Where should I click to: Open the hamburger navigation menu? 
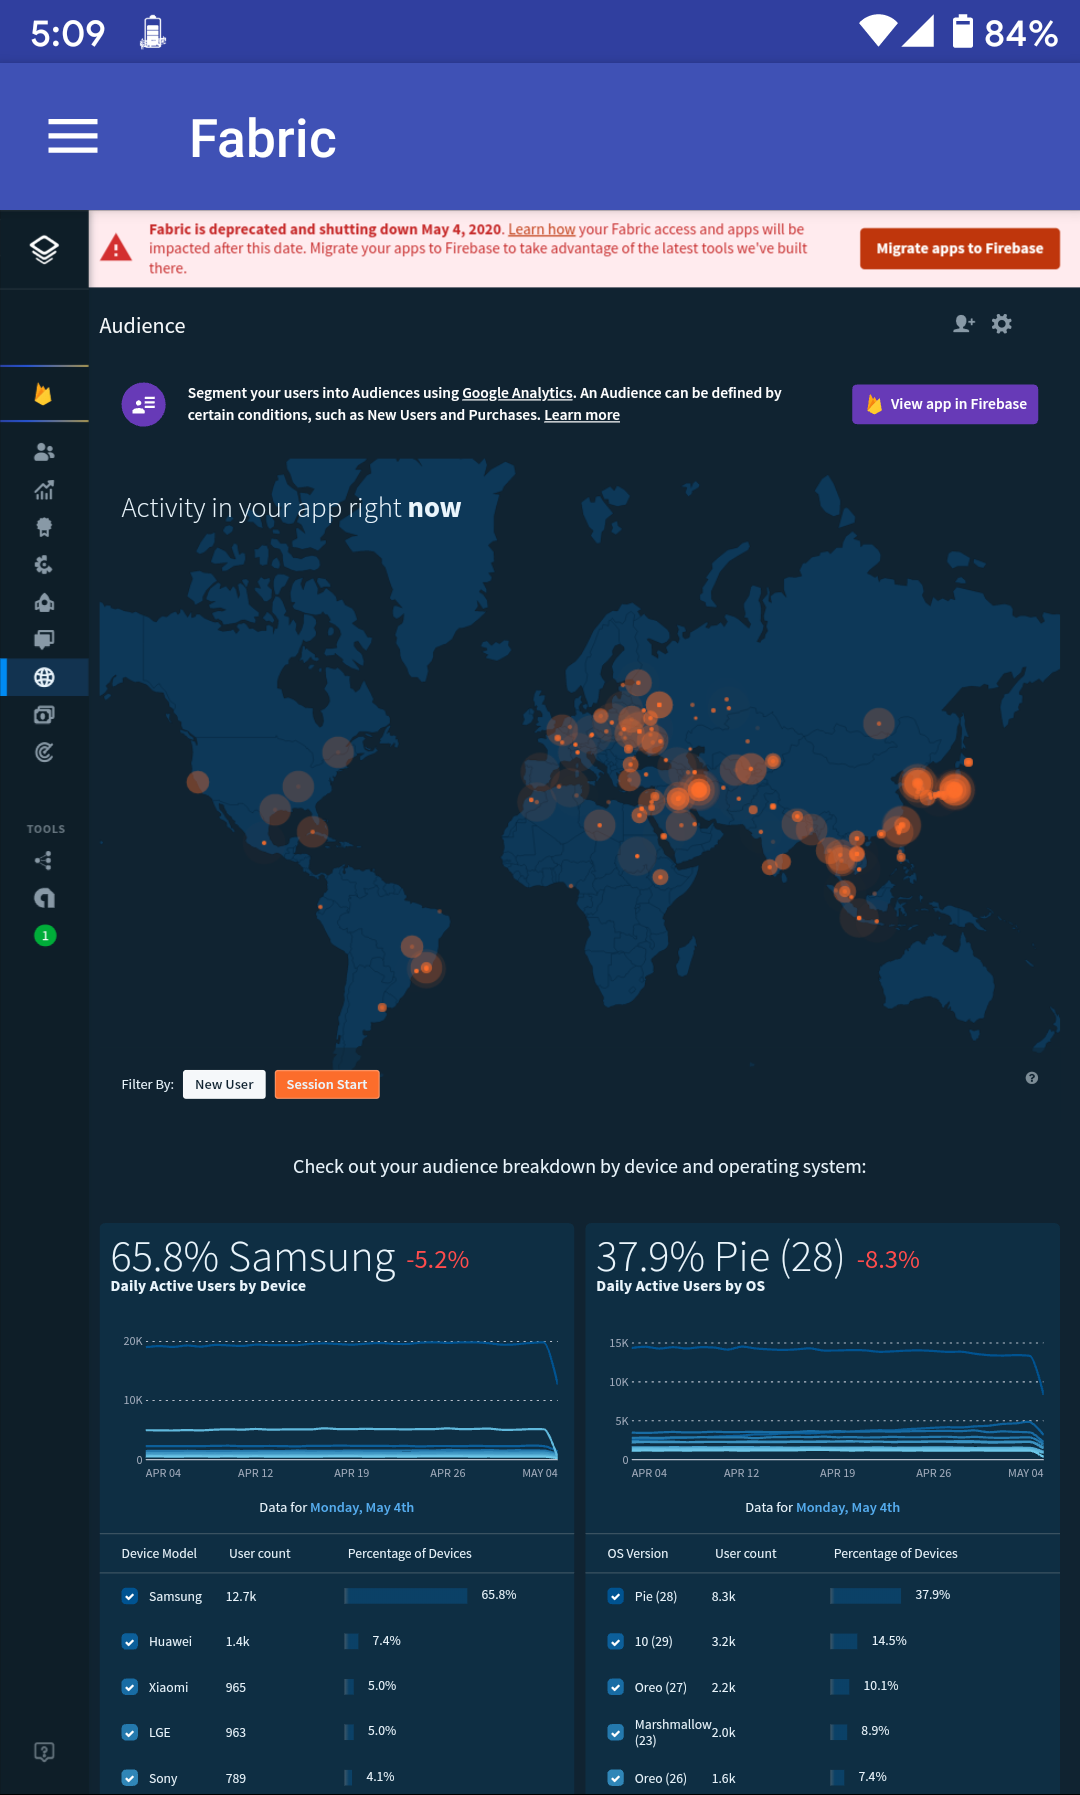click(73, 136)
